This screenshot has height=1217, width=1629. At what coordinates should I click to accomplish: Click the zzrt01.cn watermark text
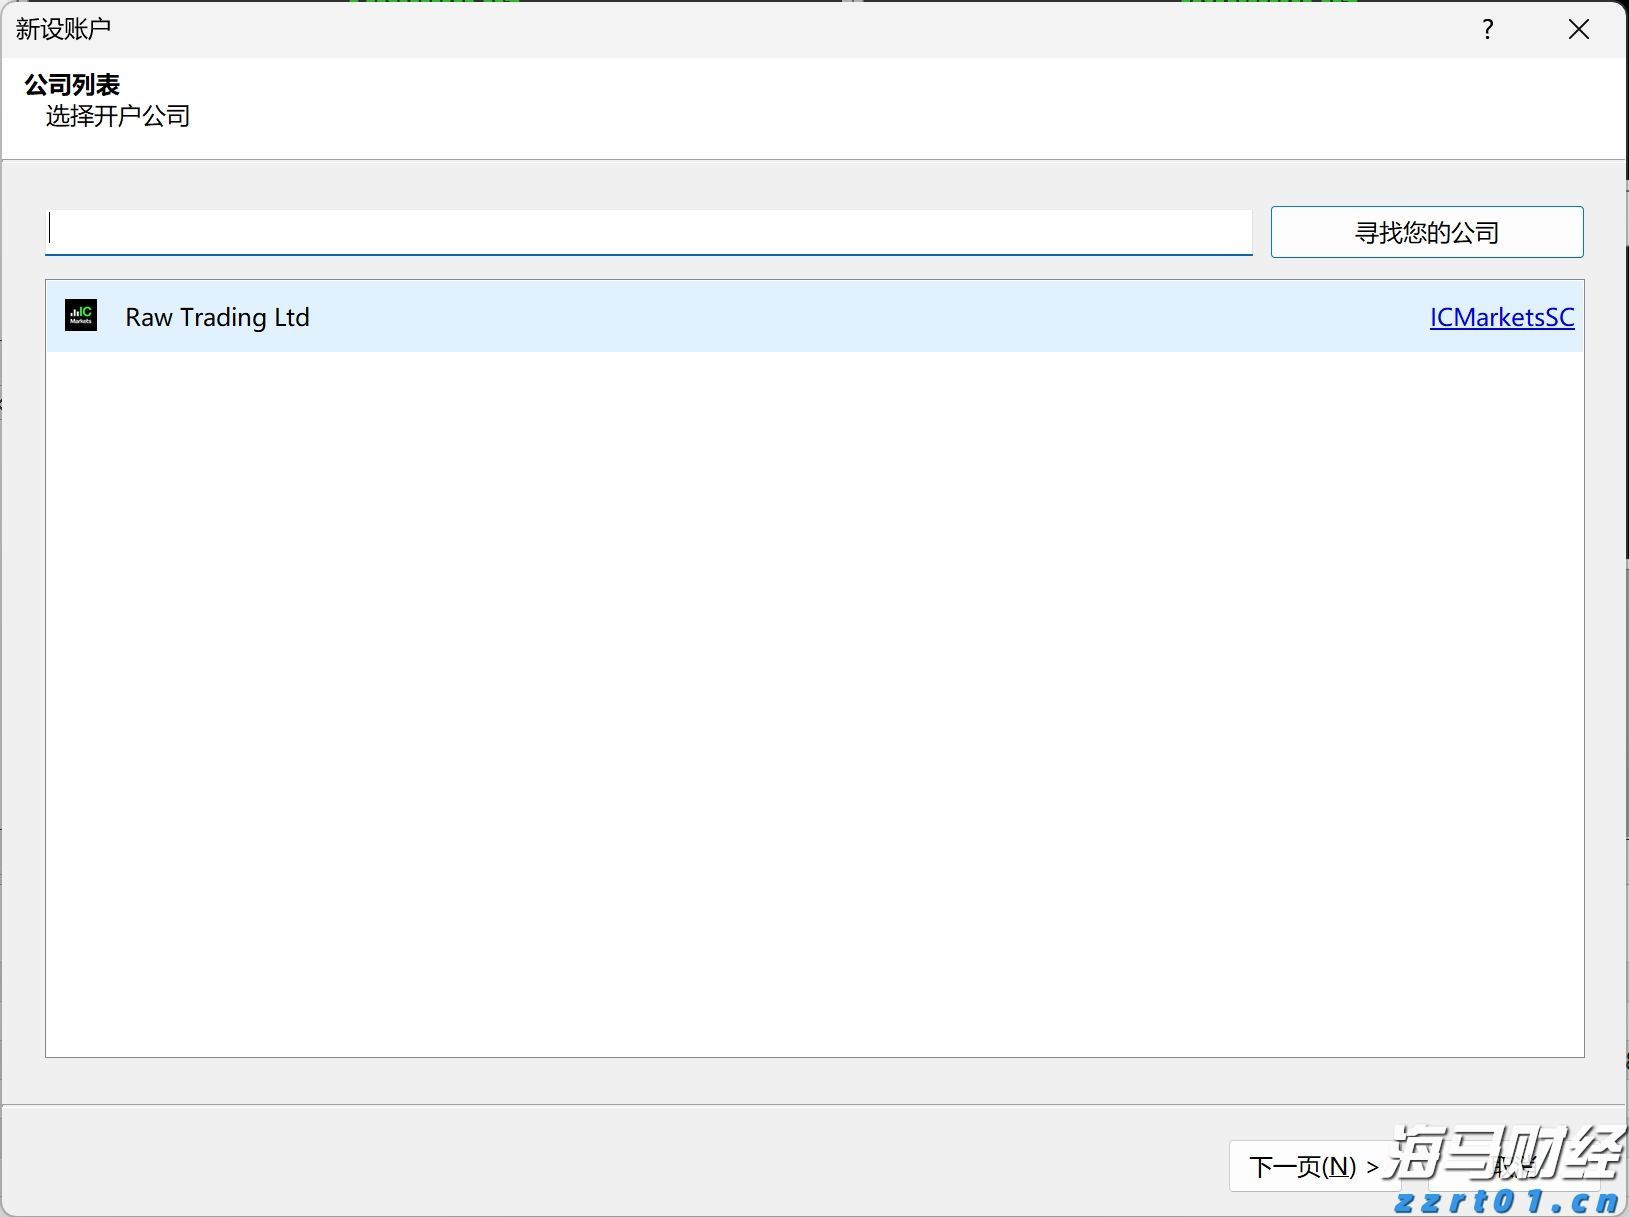coord(1505,1201)
